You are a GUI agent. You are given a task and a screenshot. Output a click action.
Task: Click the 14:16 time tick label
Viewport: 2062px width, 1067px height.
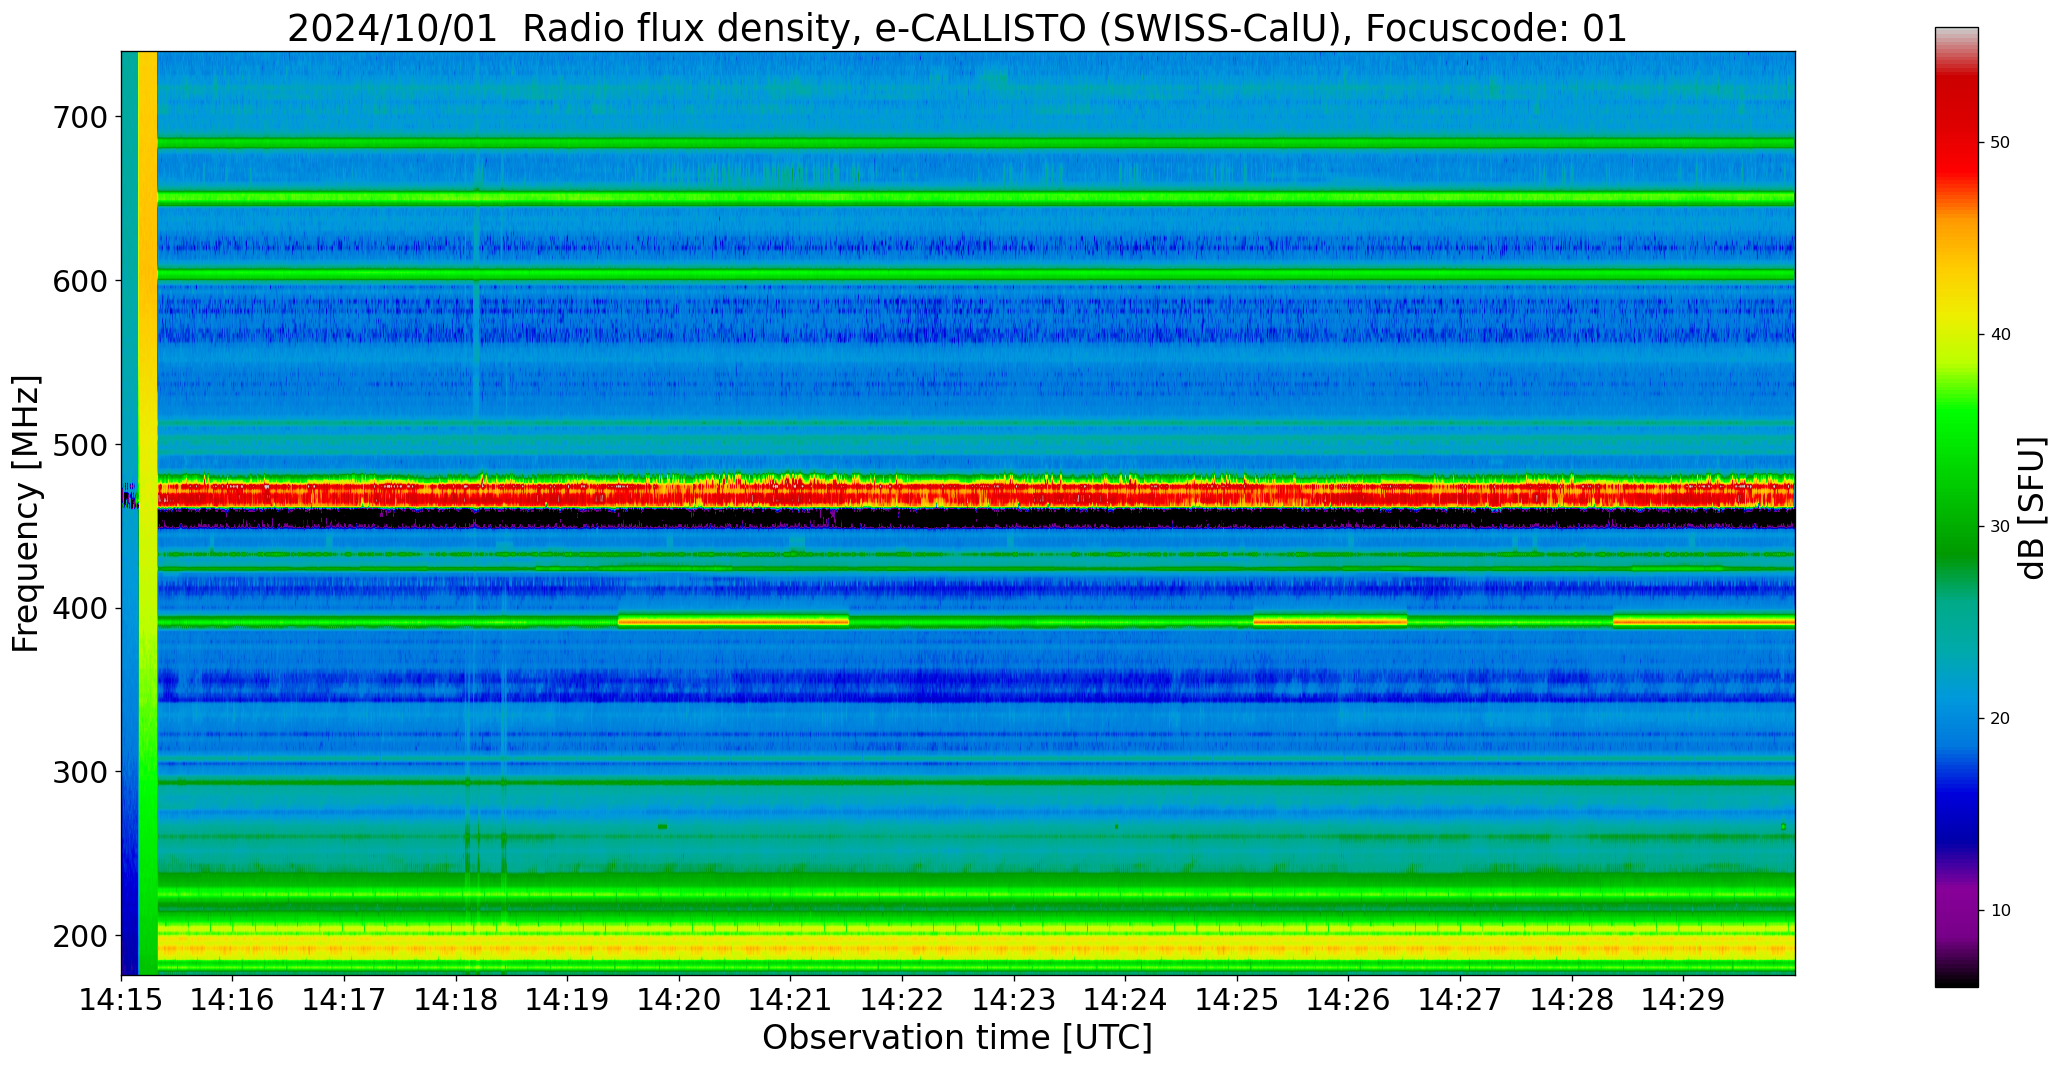(x=233, y=998)
